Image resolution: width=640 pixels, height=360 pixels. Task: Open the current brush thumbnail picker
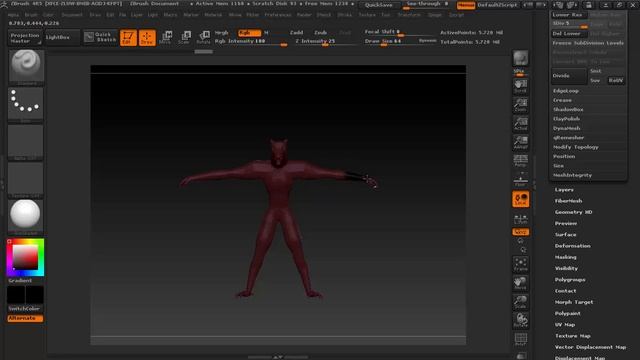tap(26, 67)
